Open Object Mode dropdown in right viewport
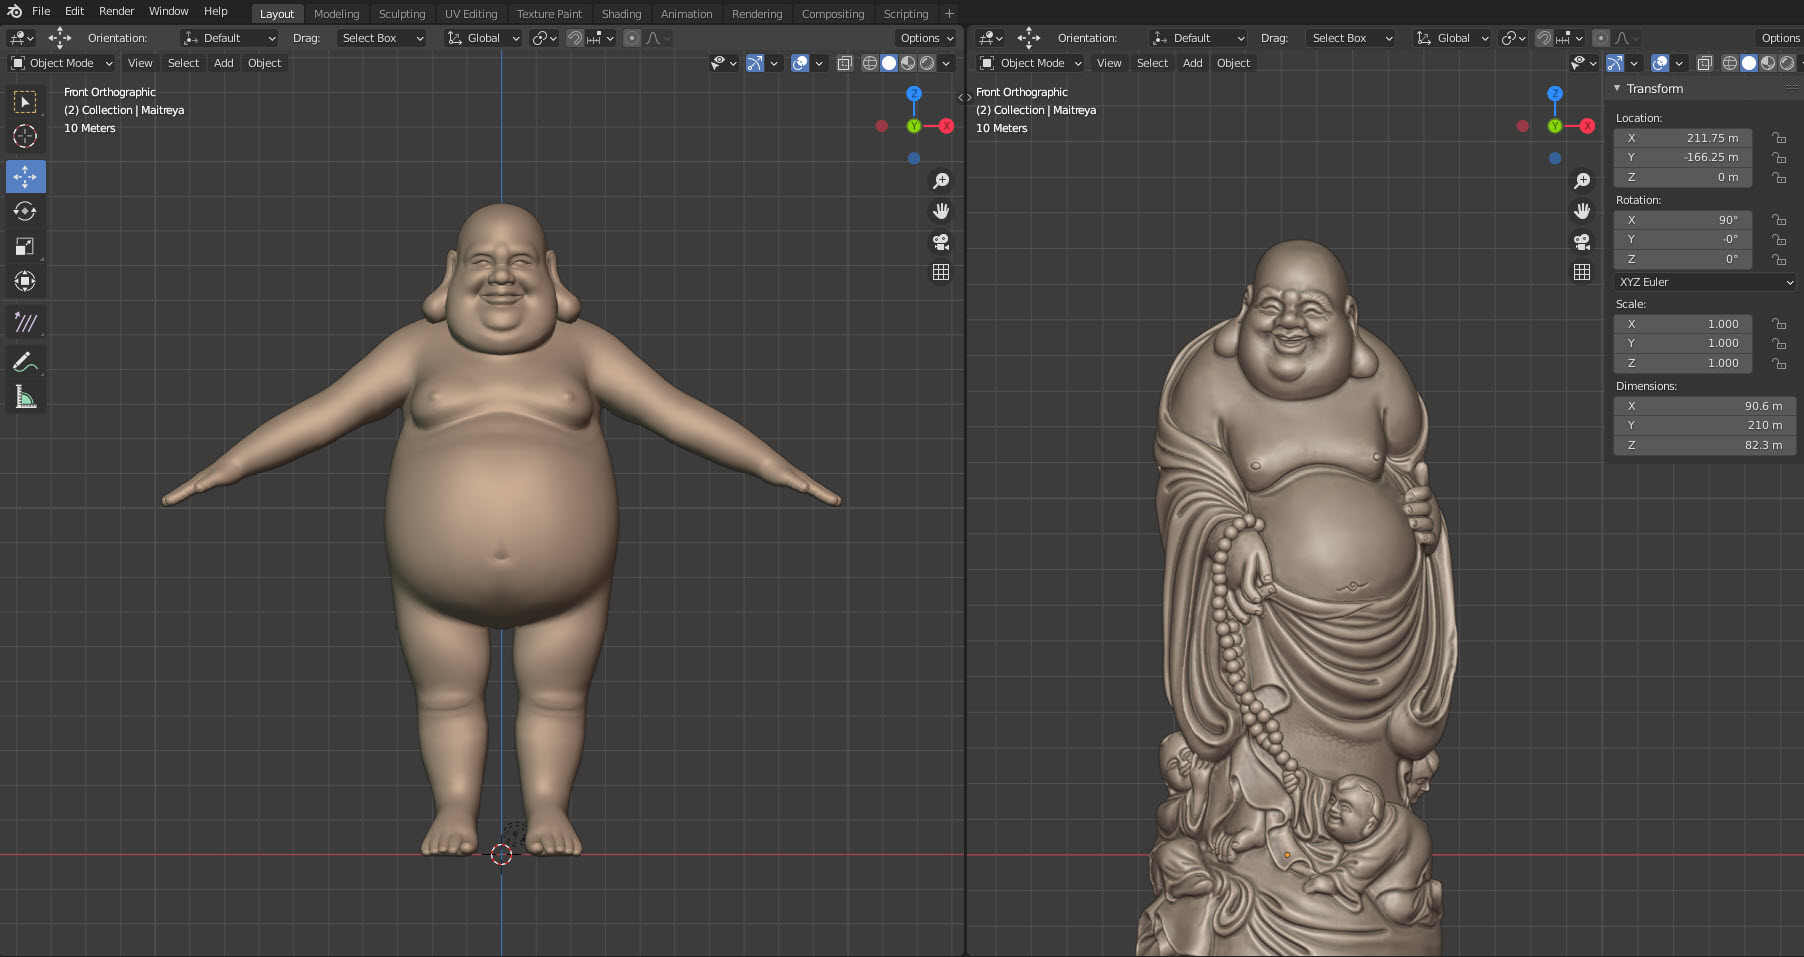Image resolution: width=1804 pixels, height=957 pixels. click(1031, 63)
